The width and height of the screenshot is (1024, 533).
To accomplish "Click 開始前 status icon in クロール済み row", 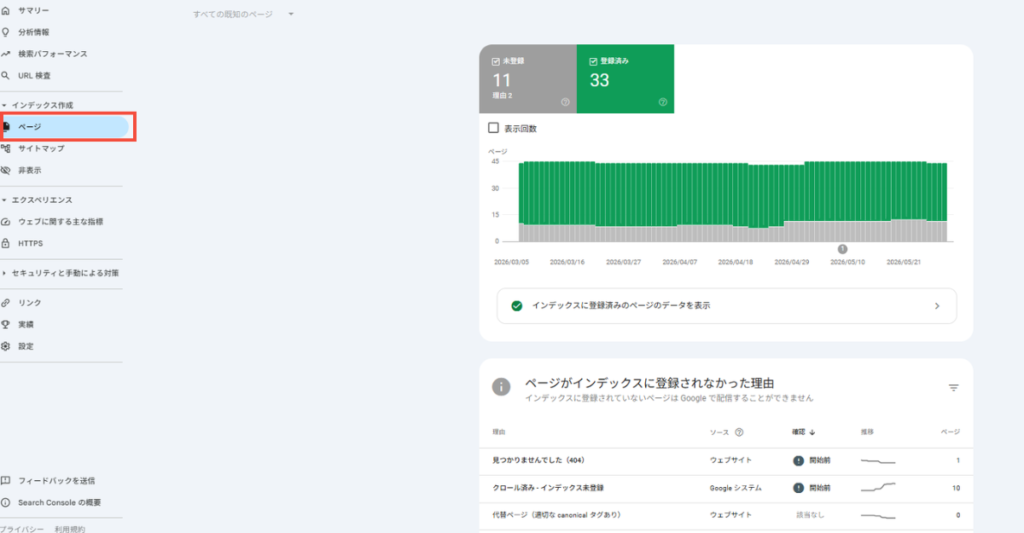I will (x=798, y=488).
